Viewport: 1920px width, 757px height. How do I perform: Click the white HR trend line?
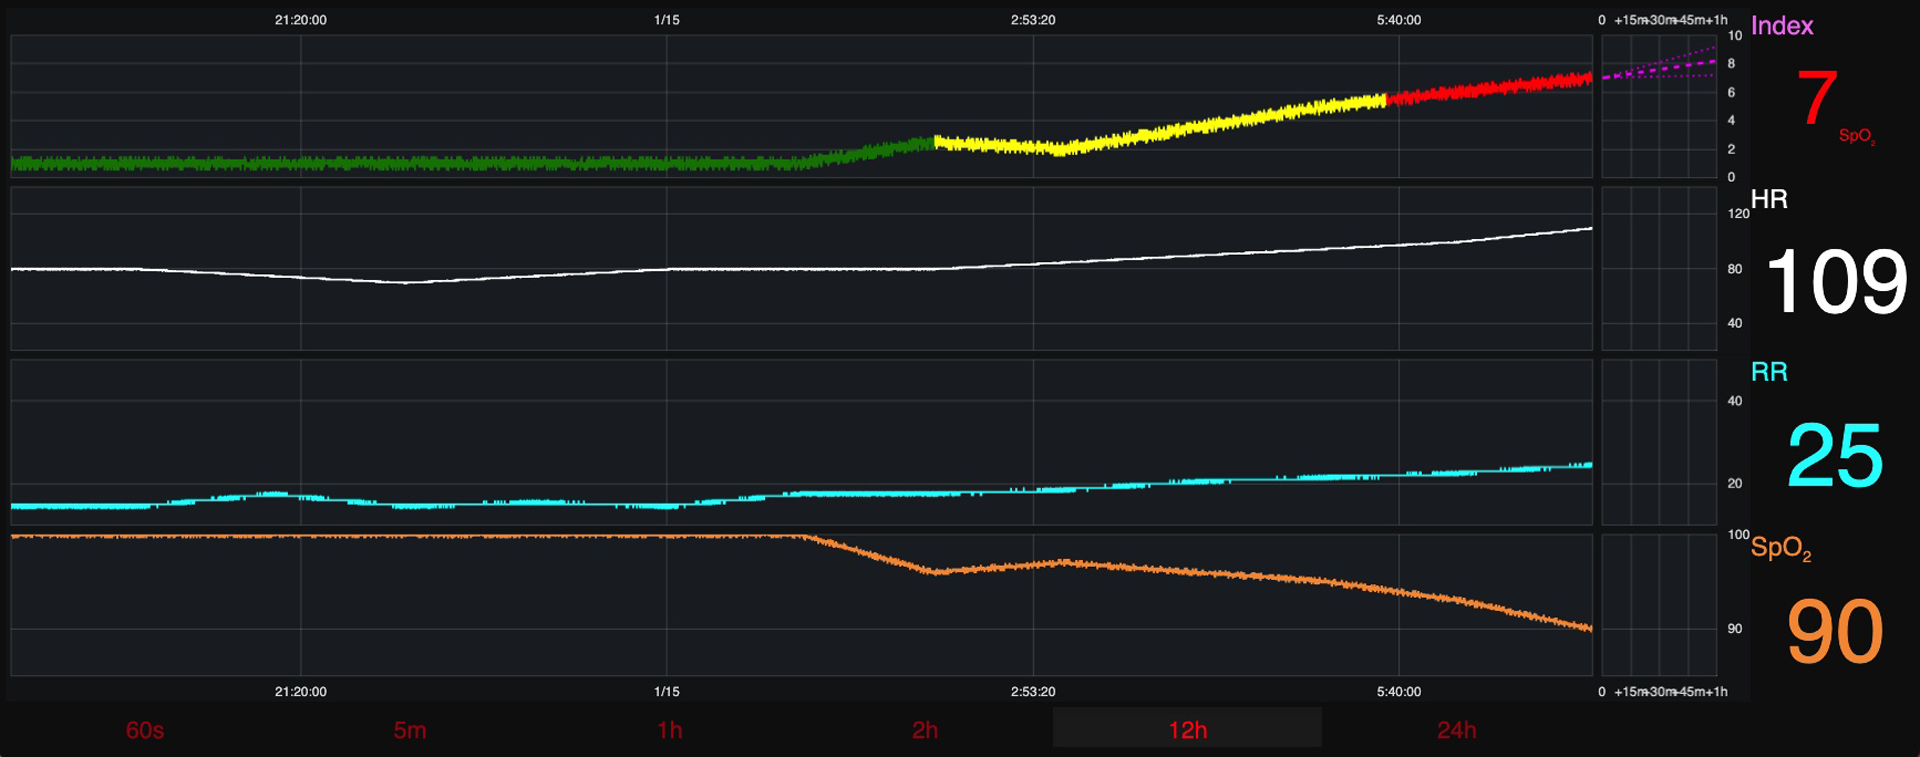[x=800, y=269]
